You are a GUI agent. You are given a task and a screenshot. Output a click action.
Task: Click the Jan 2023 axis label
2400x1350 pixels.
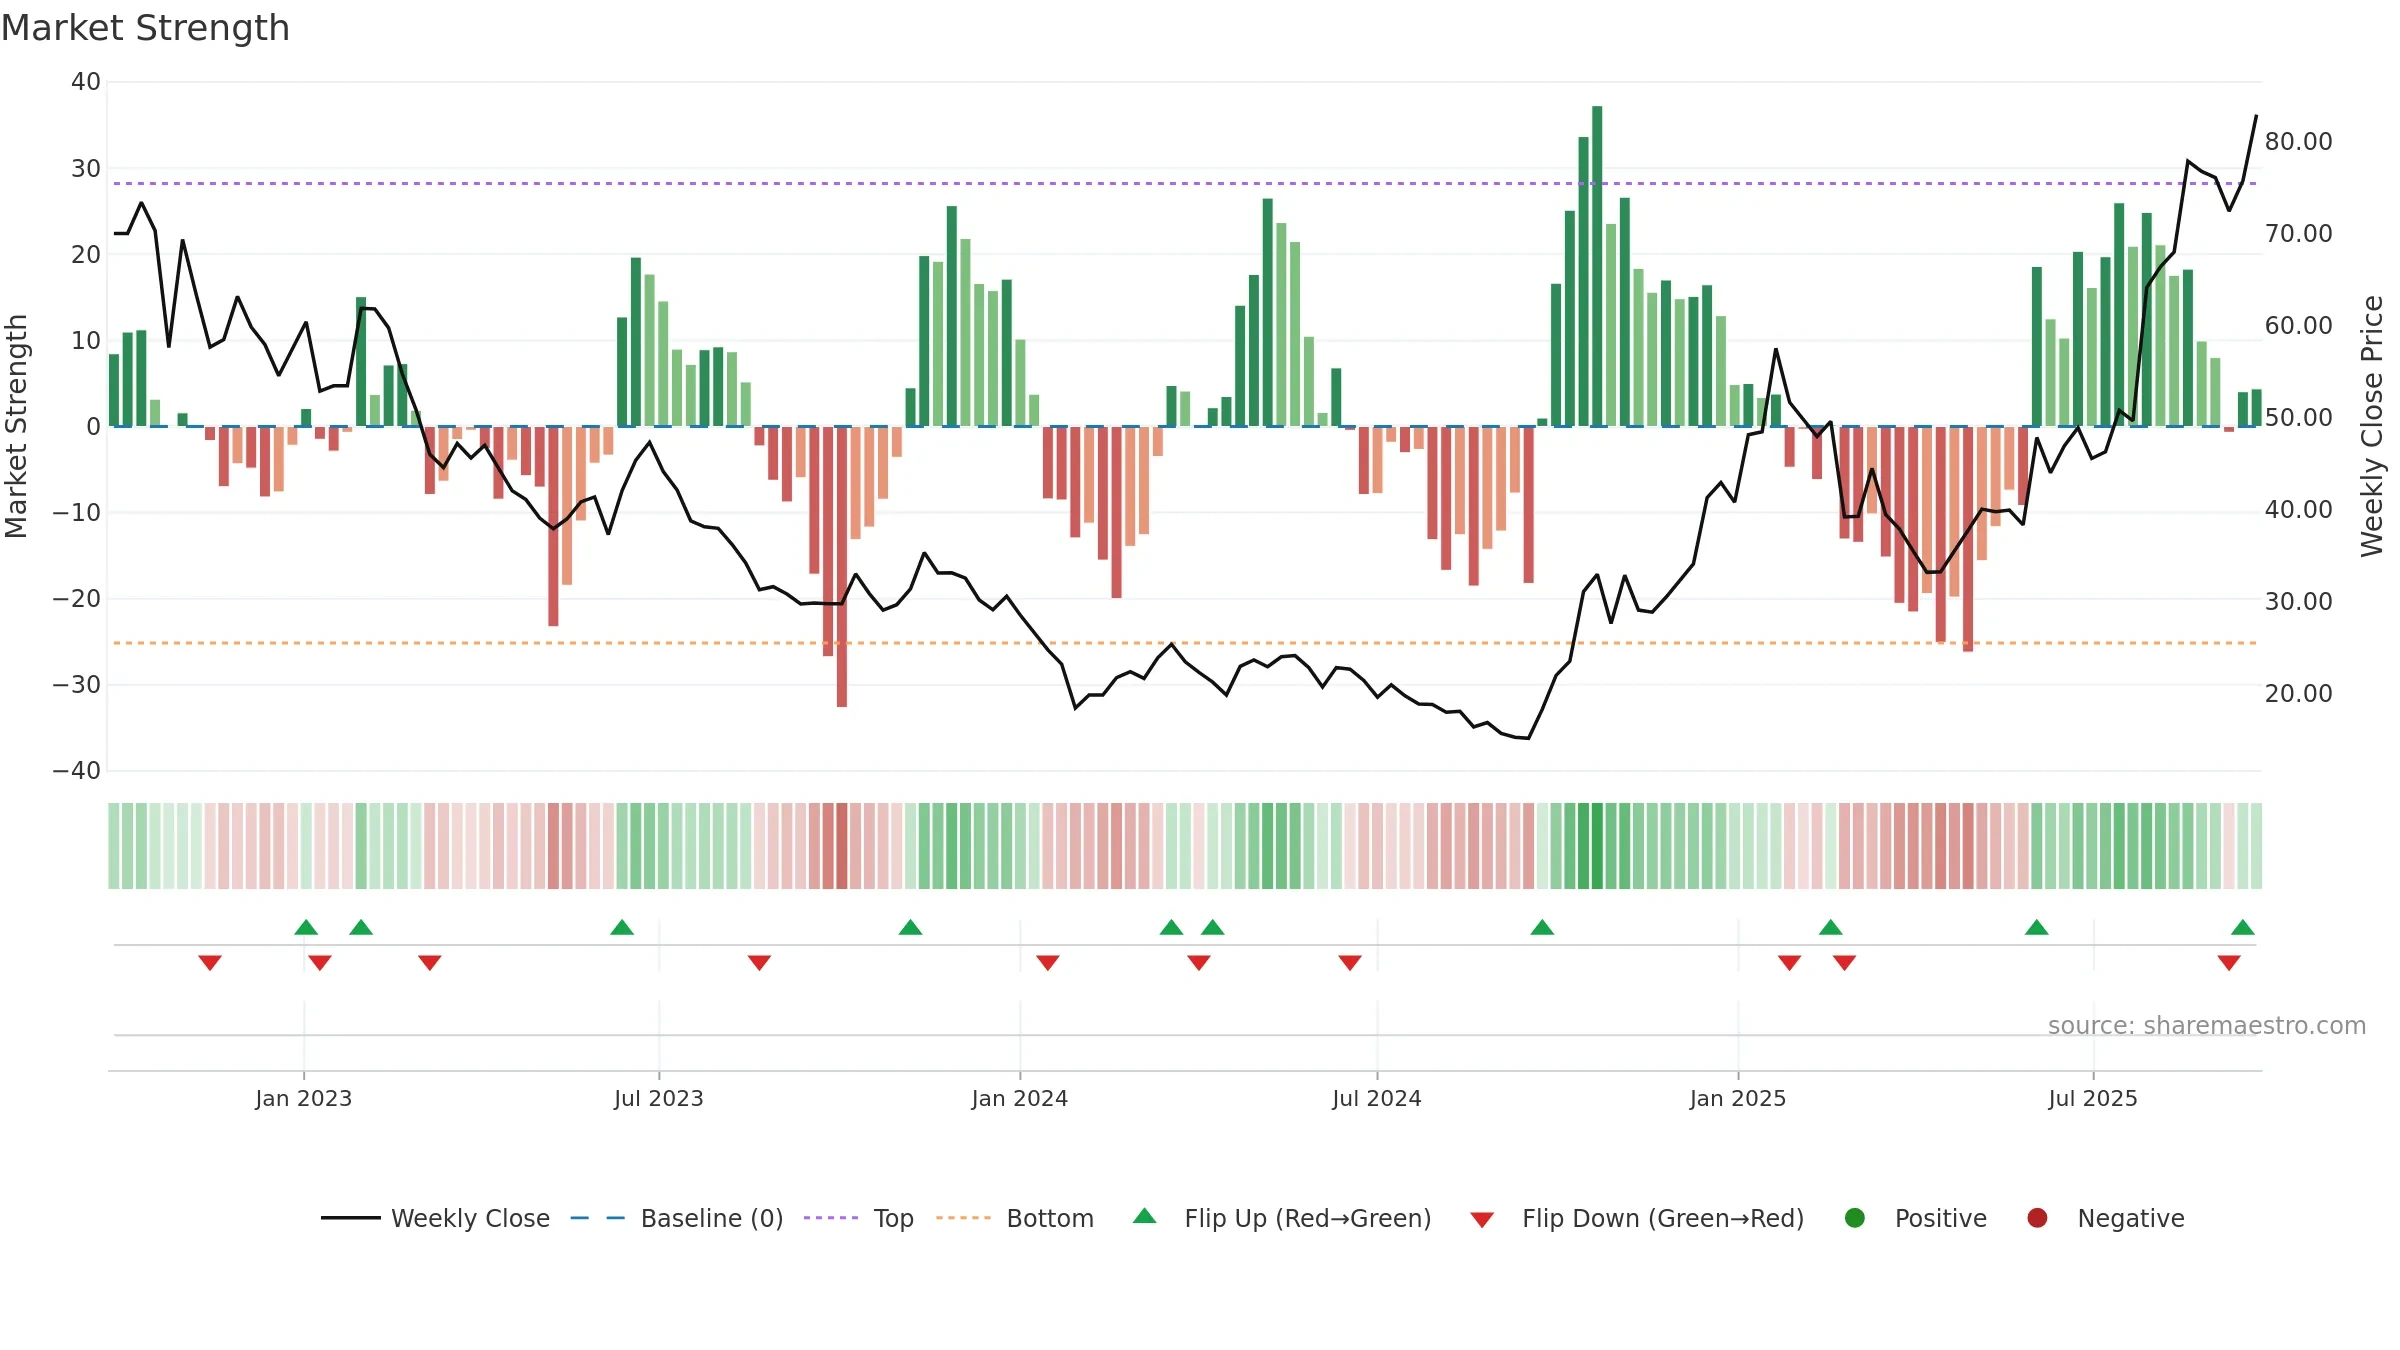[304, 1098]
